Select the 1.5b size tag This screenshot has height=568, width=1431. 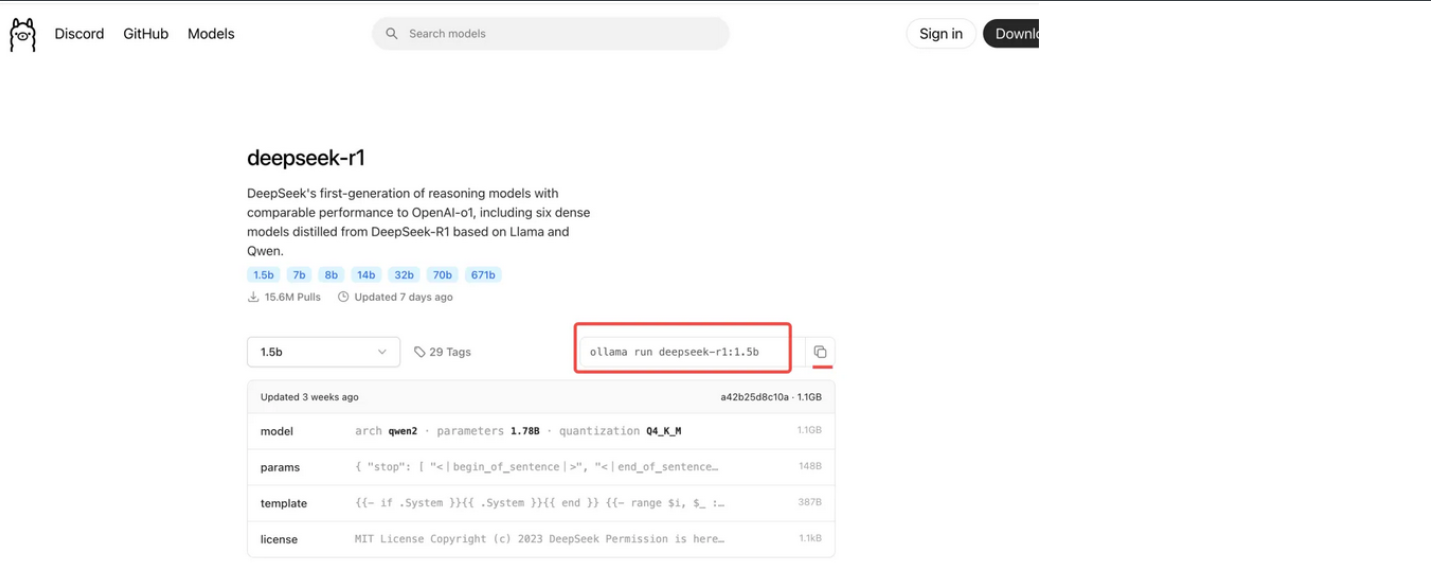tap(264, 275)
